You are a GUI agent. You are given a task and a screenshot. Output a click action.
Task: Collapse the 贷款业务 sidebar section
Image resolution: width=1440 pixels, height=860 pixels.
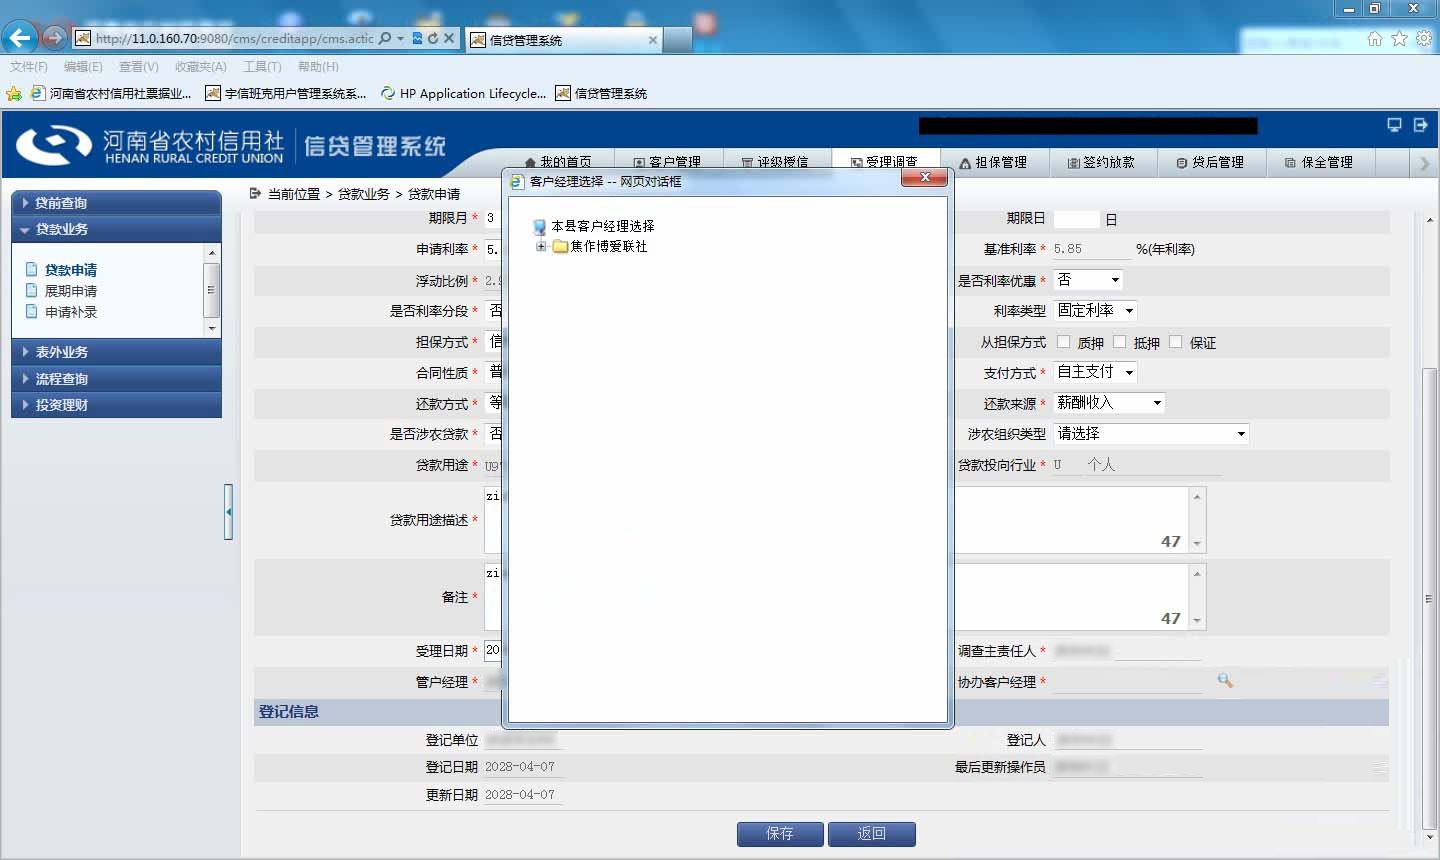coord(116,229)
